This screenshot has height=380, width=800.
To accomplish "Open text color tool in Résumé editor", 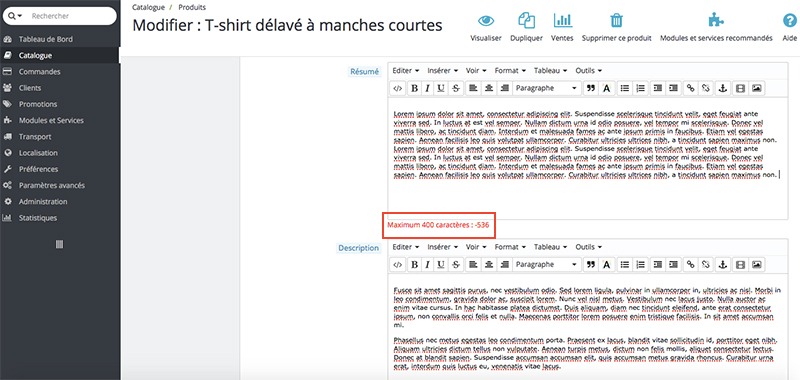I will click(x=606, y=88).
